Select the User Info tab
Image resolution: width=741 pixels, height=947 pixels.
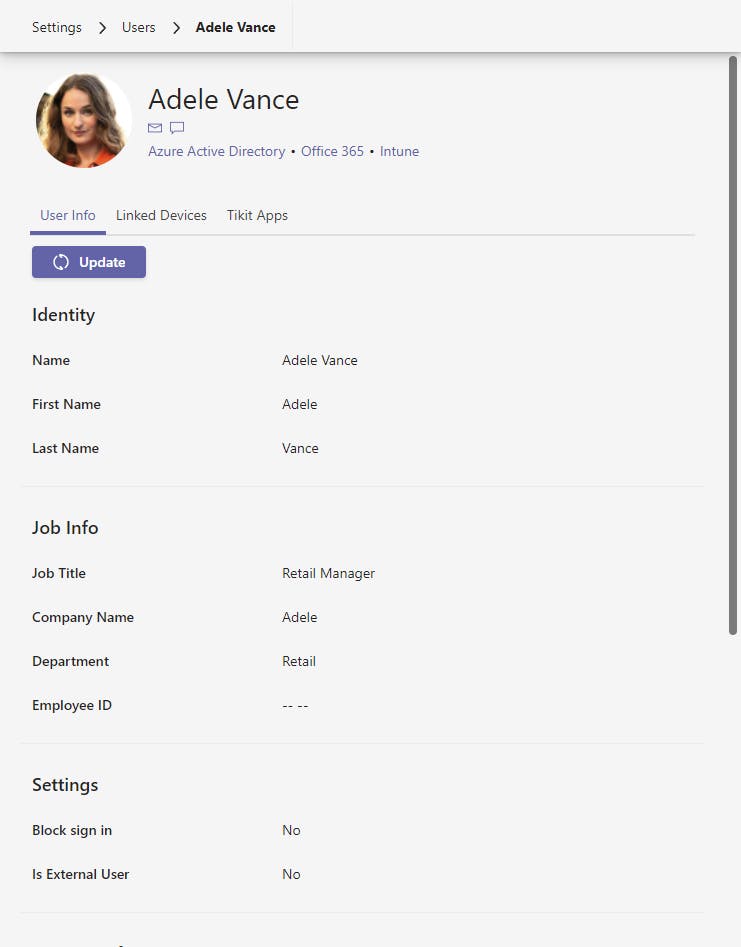coord(68,216)
